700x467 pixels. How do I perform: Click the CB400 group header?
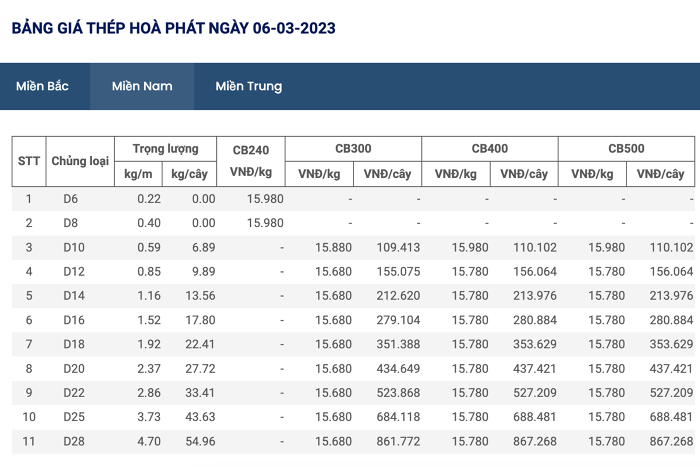pos(490,149)
